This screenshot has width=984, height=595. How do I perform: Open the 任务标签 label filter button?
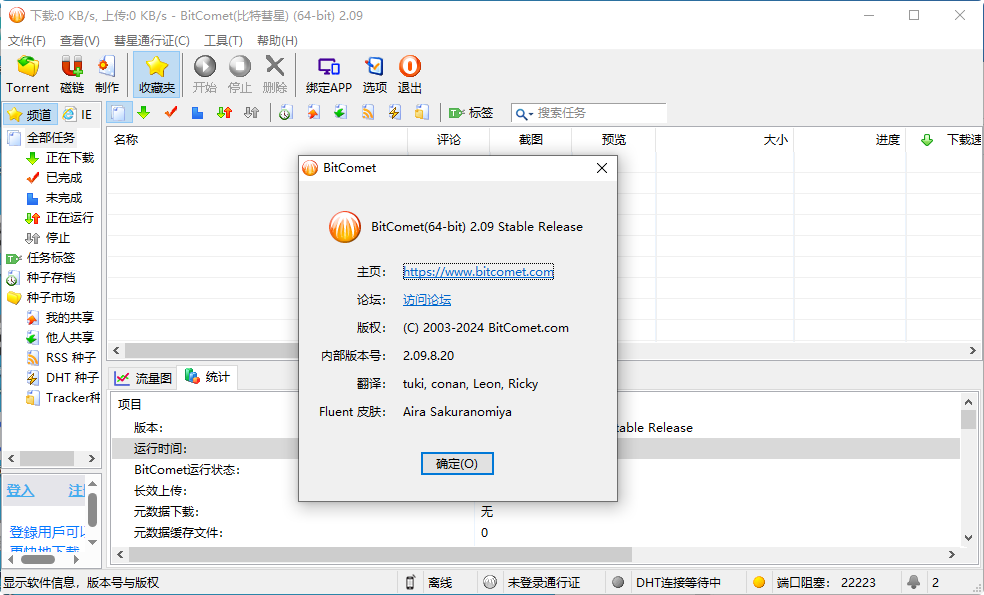(52, 258)
